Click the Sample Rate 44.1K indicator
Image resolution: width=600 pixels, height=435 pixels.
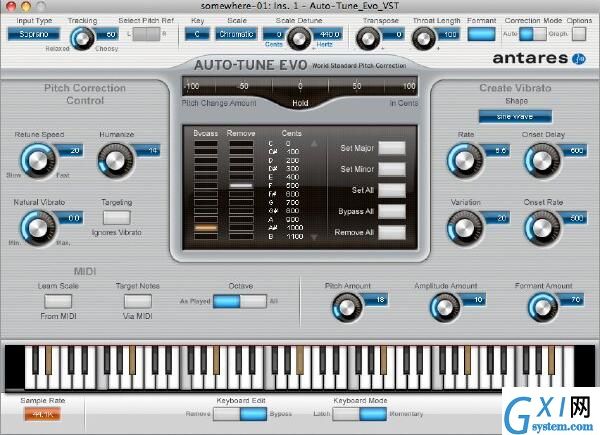click(42, 414)
